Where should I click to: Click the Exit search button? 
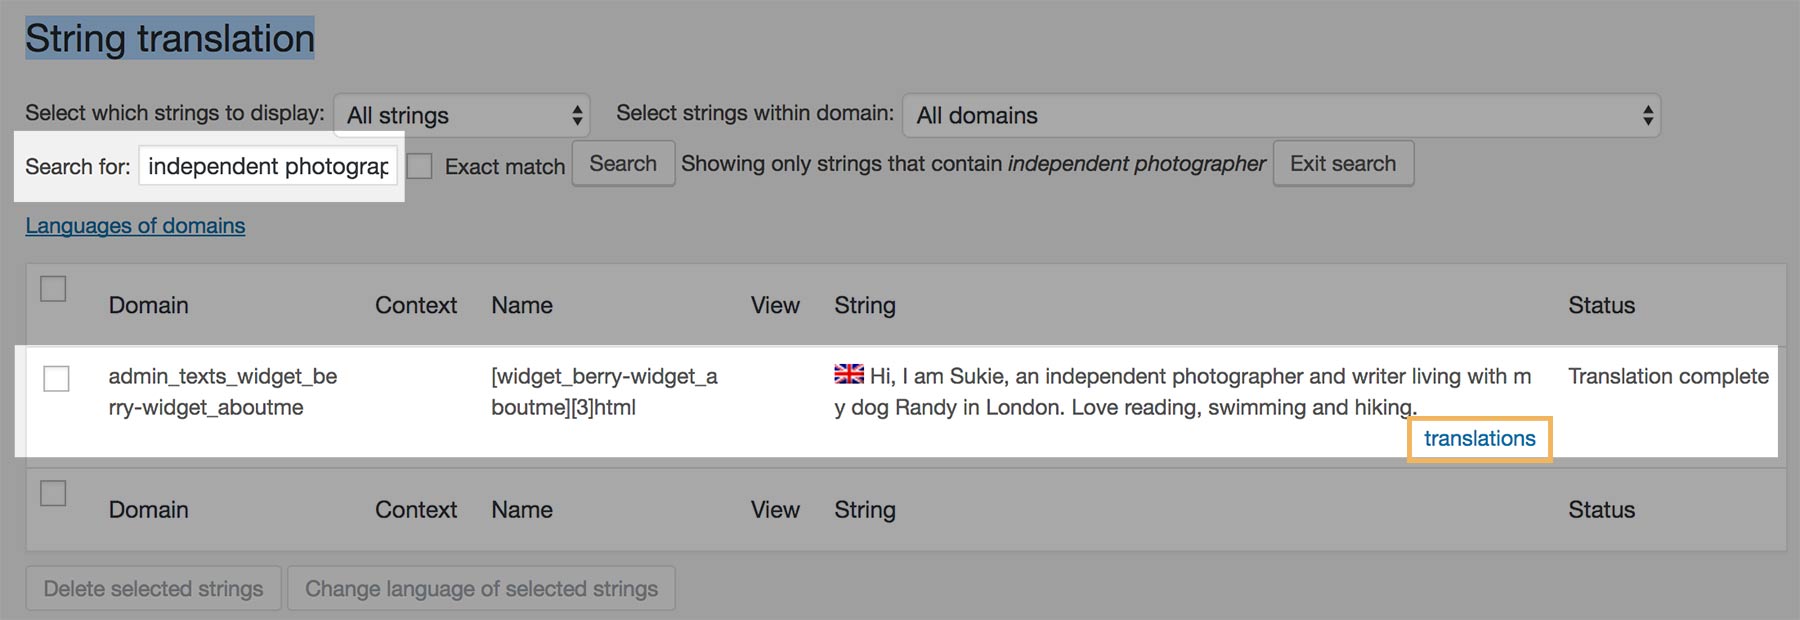coord(1343,164)
